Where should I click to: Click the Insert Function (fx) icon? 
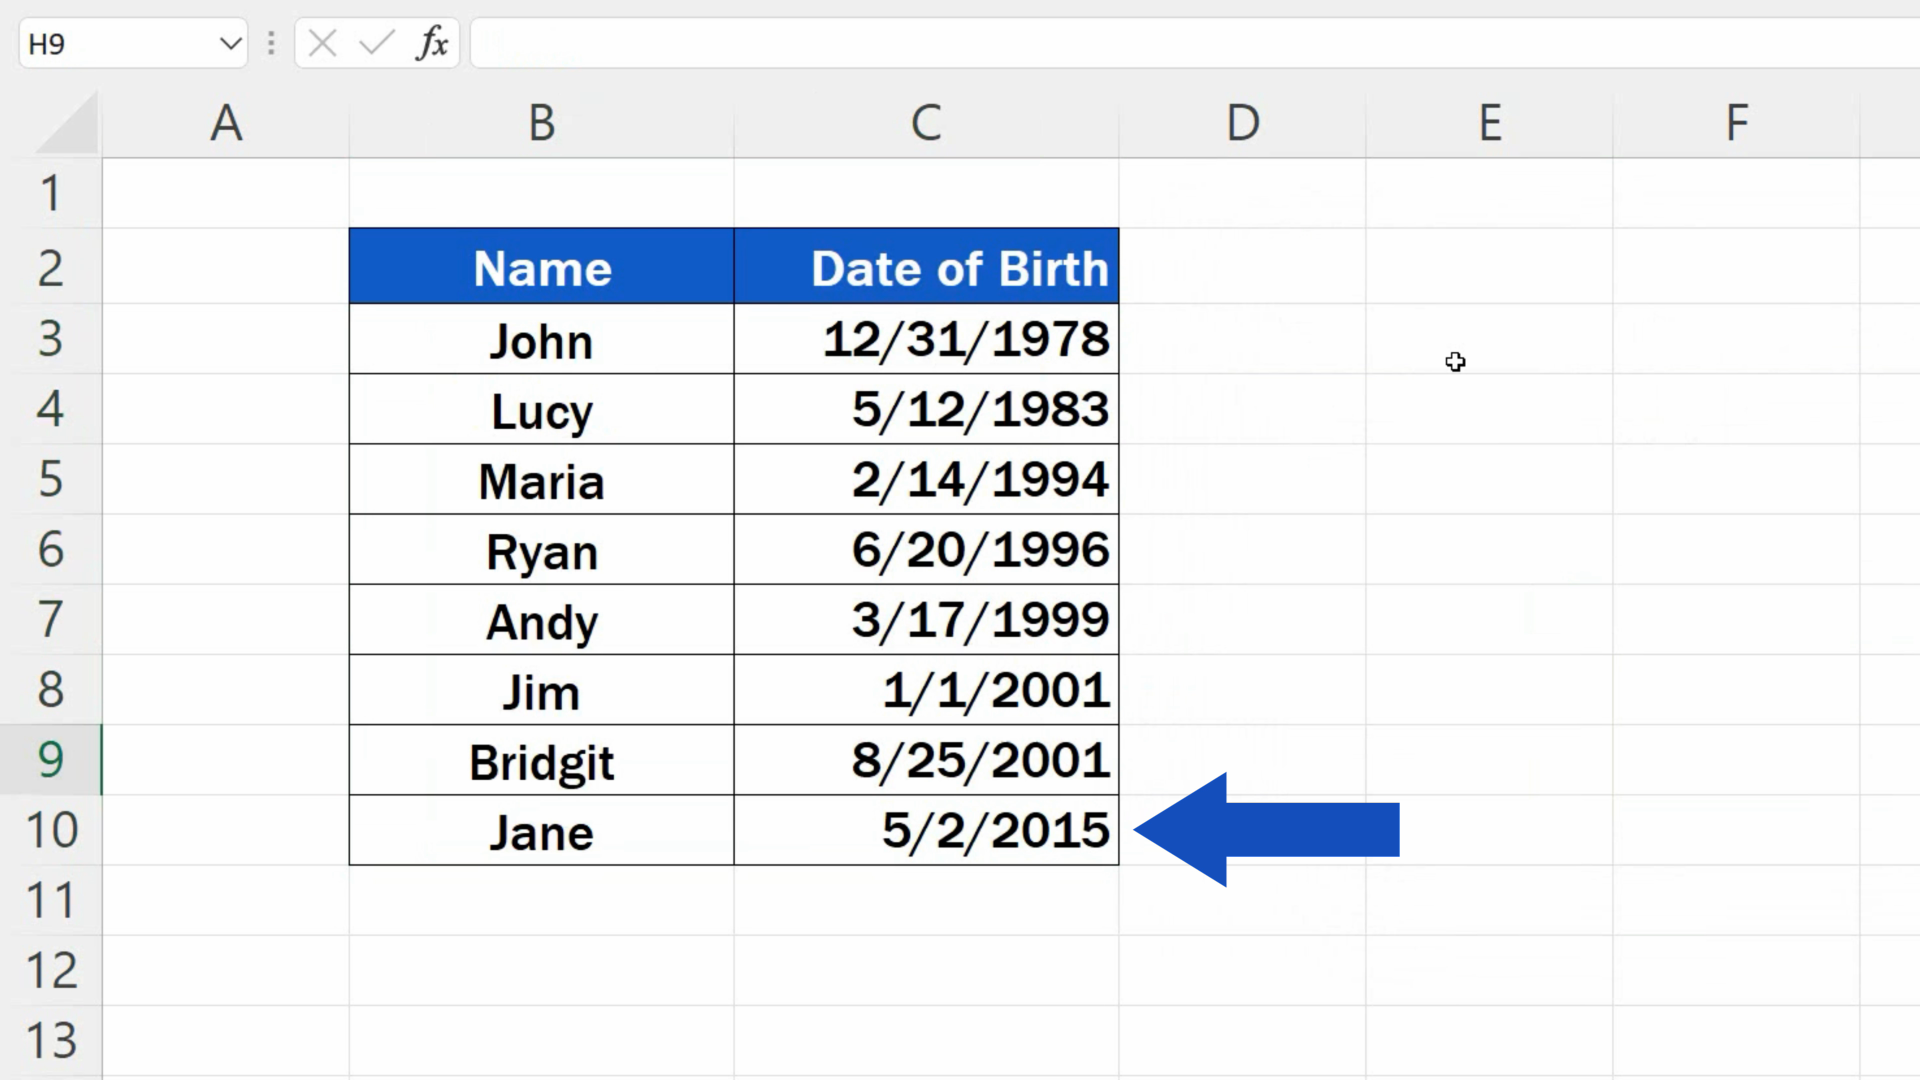[x=430, y=43]
